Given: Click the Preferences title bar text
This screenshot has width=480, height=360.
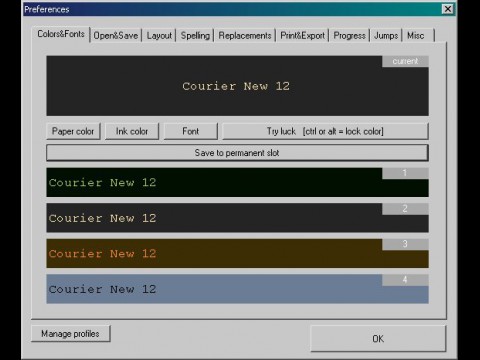Looking at the screenshot, I should coord(47,9).
